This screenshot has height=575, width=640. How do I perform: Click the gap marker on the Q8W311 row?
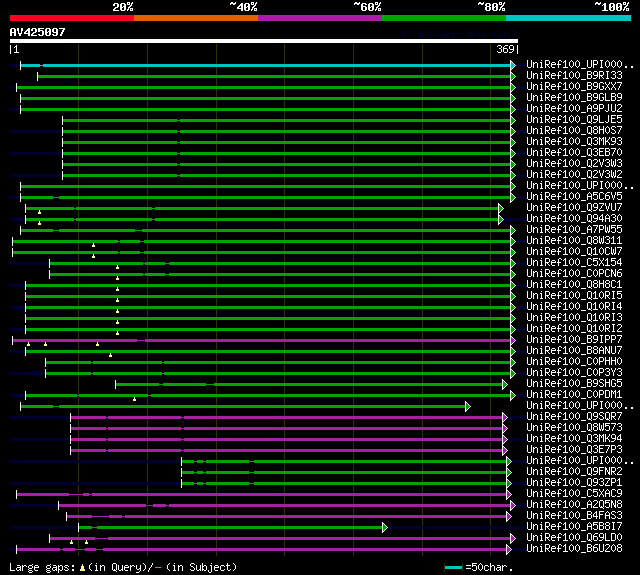[94, 244]
